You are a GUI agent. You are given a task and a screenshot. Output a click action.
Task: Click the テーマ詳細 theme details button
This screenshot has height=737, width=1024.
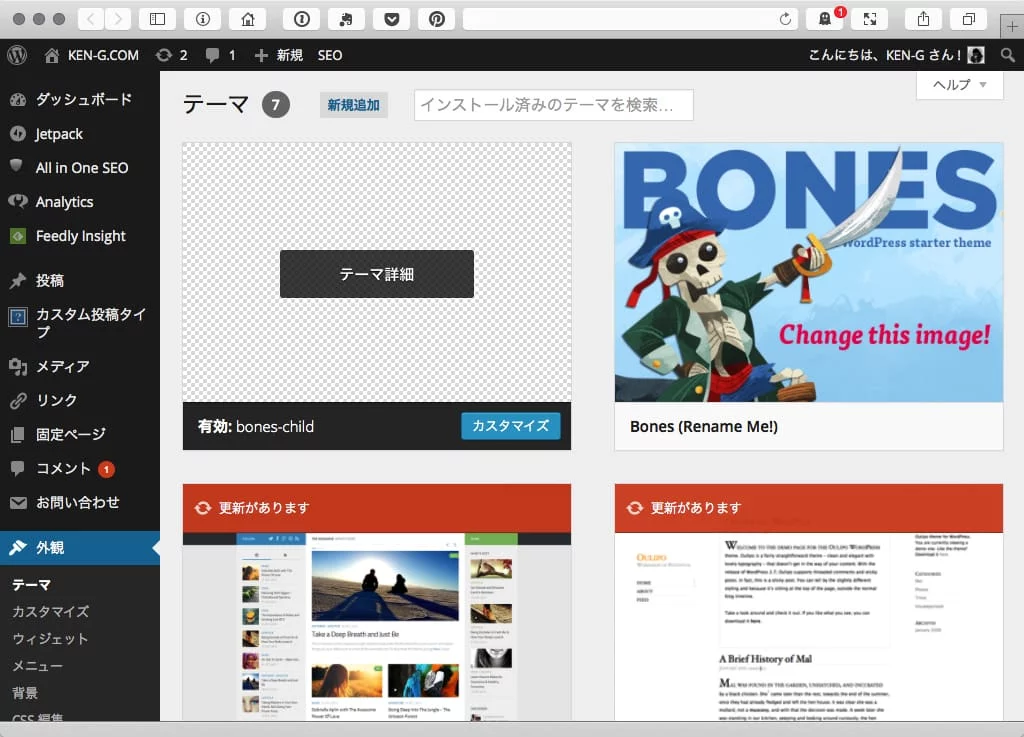[x=377, y=274]
